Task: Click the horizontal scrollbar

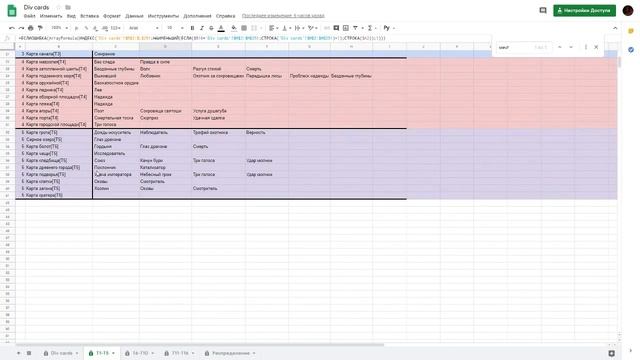Action: 200,344
